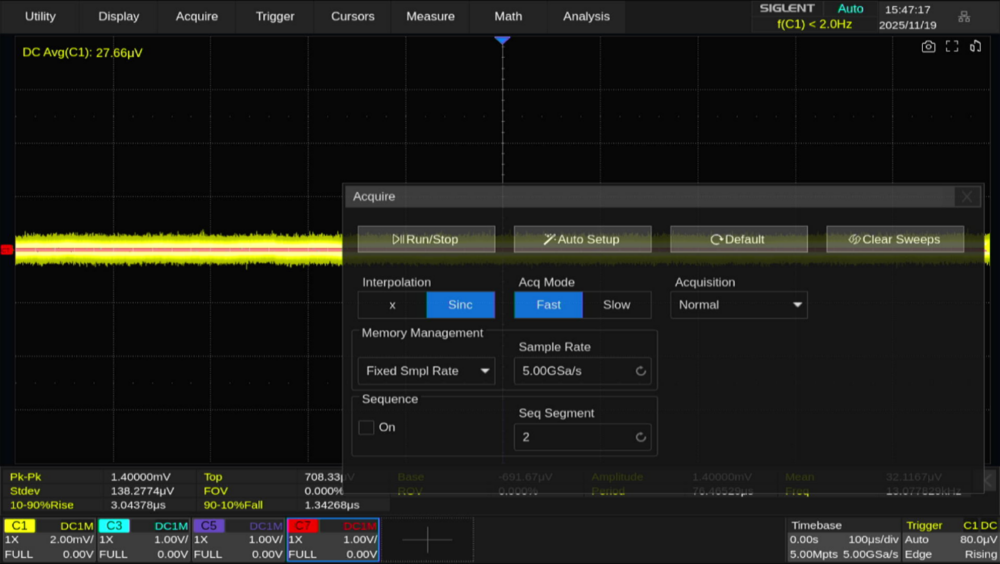The height and width of the screenshot is (564, 1000).
Task: Open the Trigger menu
Action: click(275, 16)
